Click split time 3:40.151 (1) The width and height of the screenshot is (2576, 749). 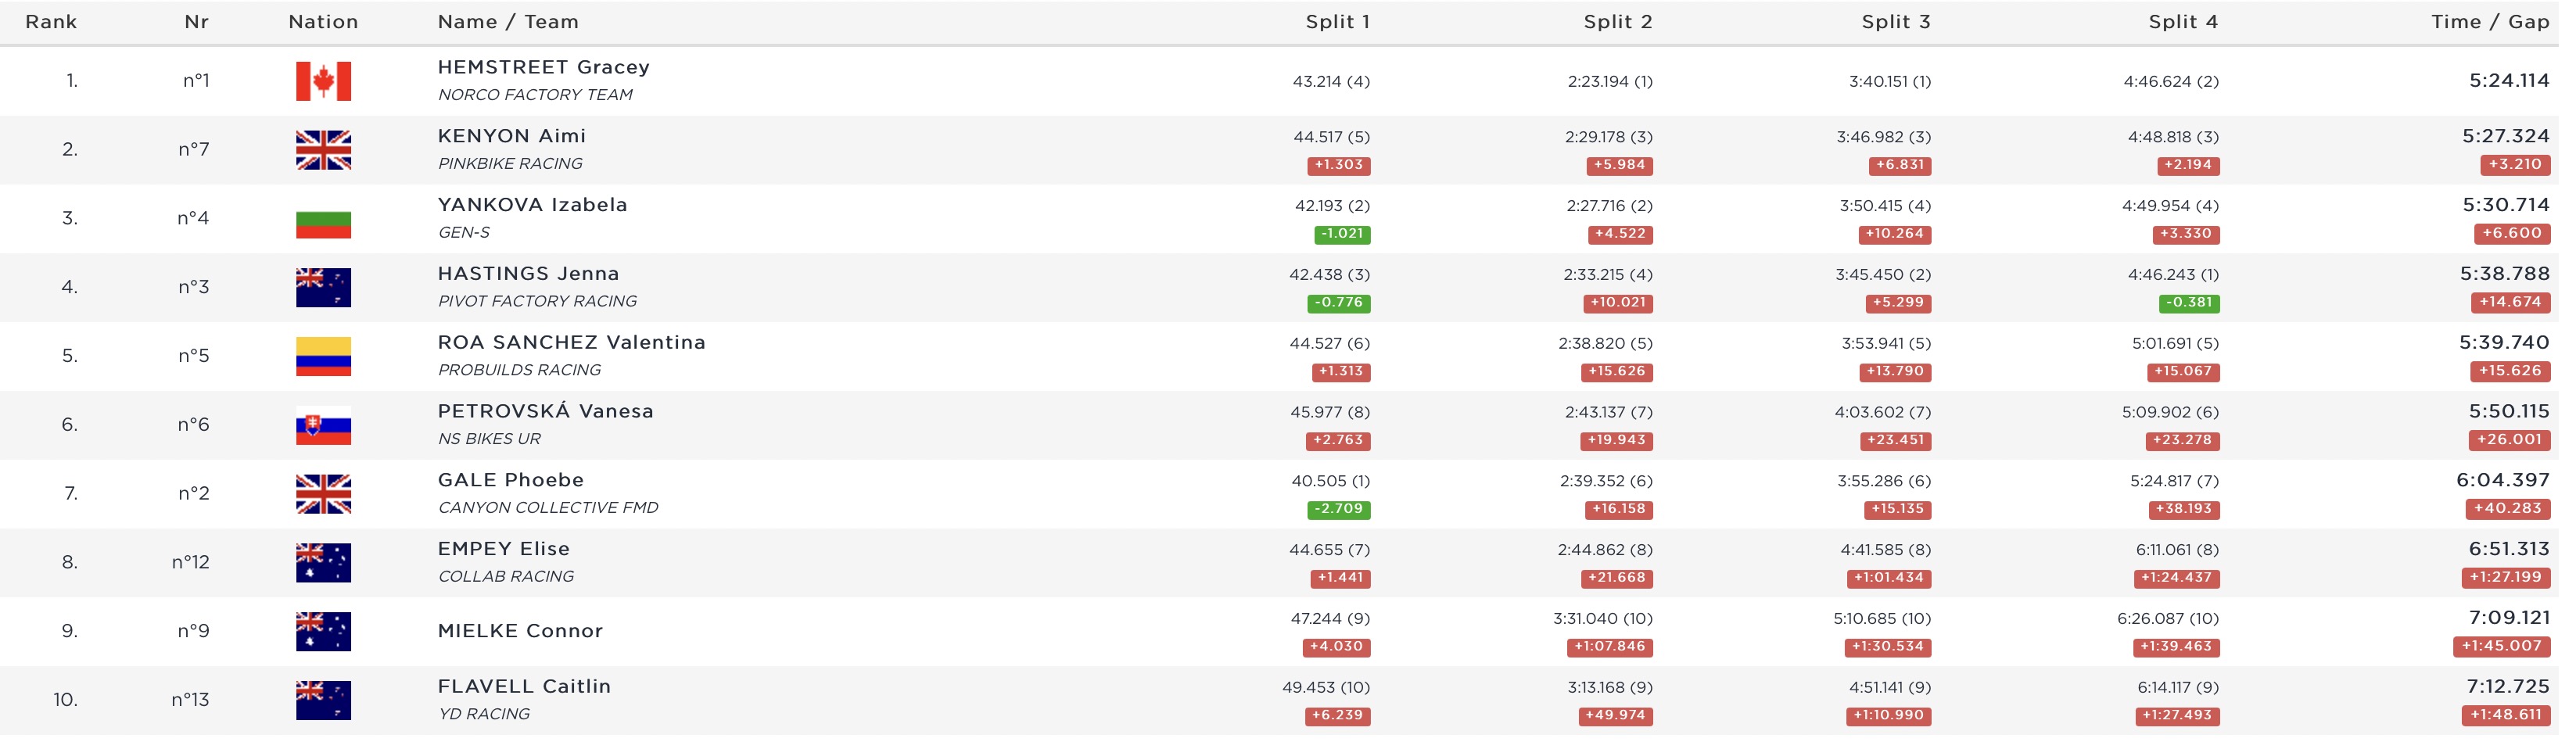1890,82
